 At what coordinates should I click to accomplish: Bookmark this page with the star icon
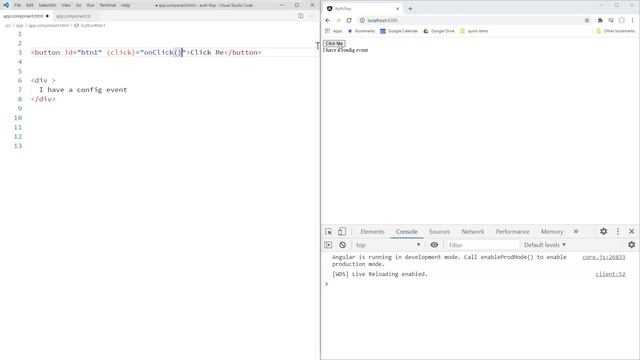(587, 20)
